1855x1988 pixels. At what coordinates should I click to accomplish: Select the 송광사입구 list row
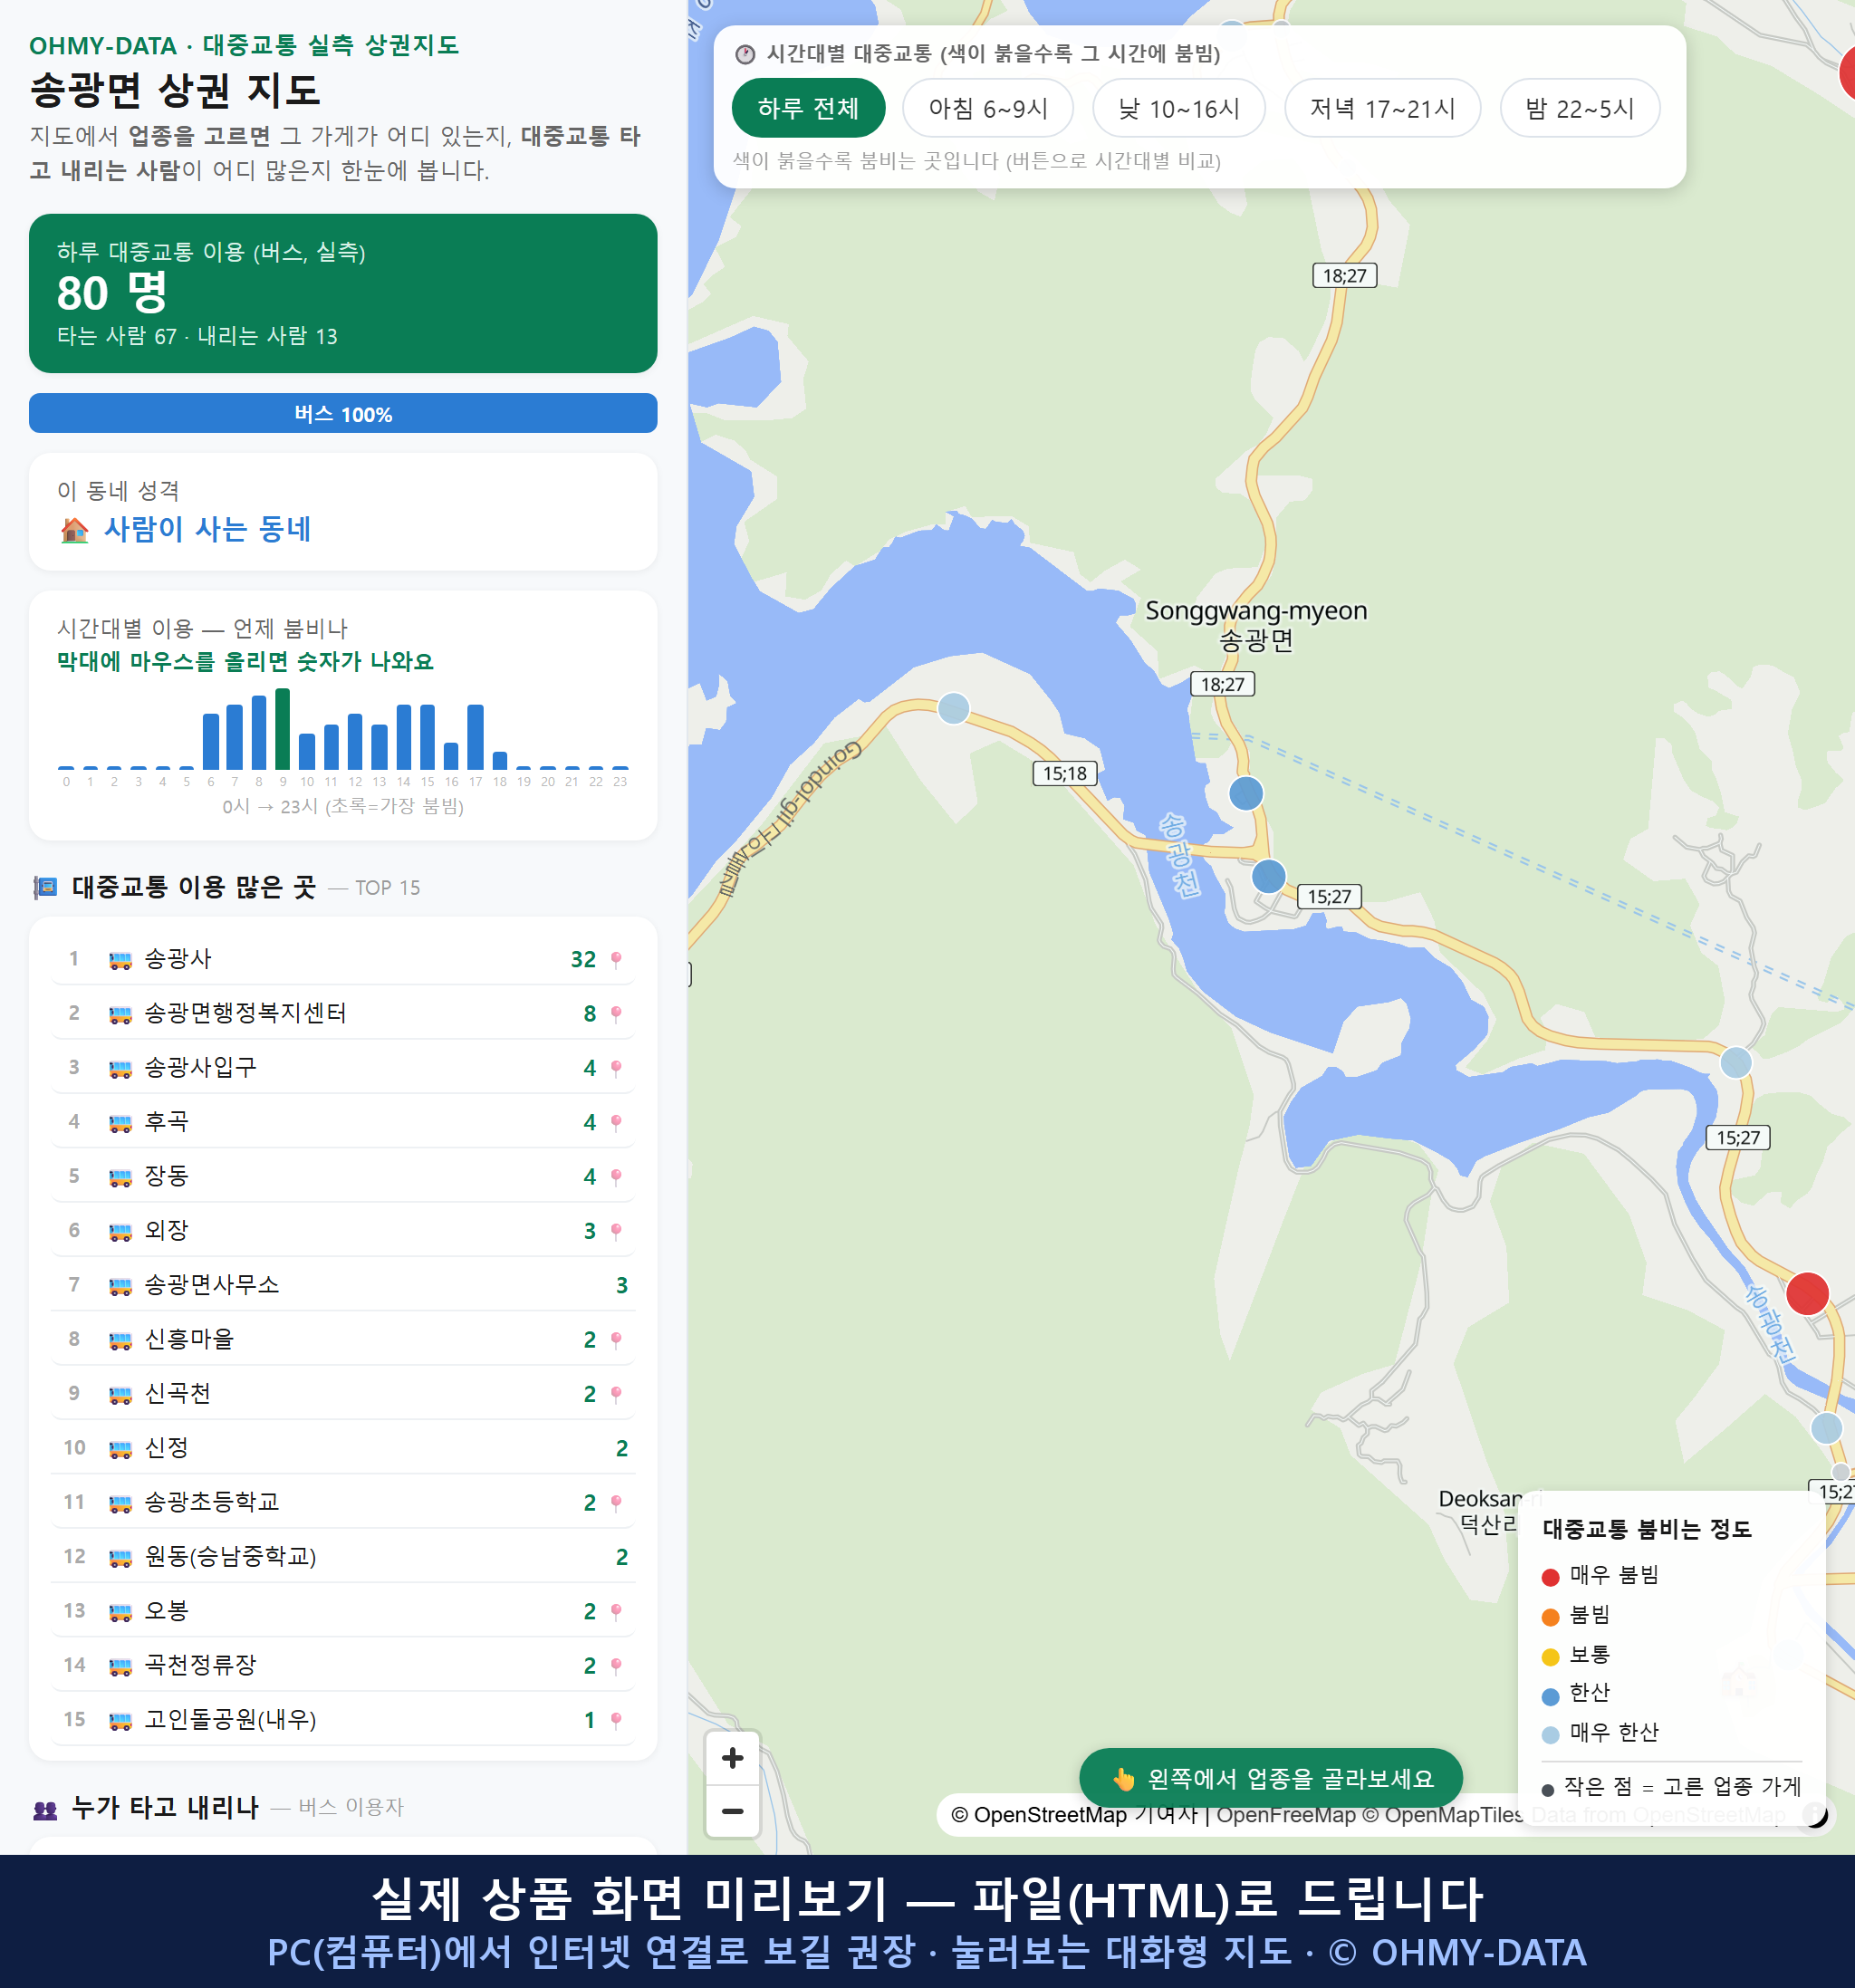point(343,1067)
